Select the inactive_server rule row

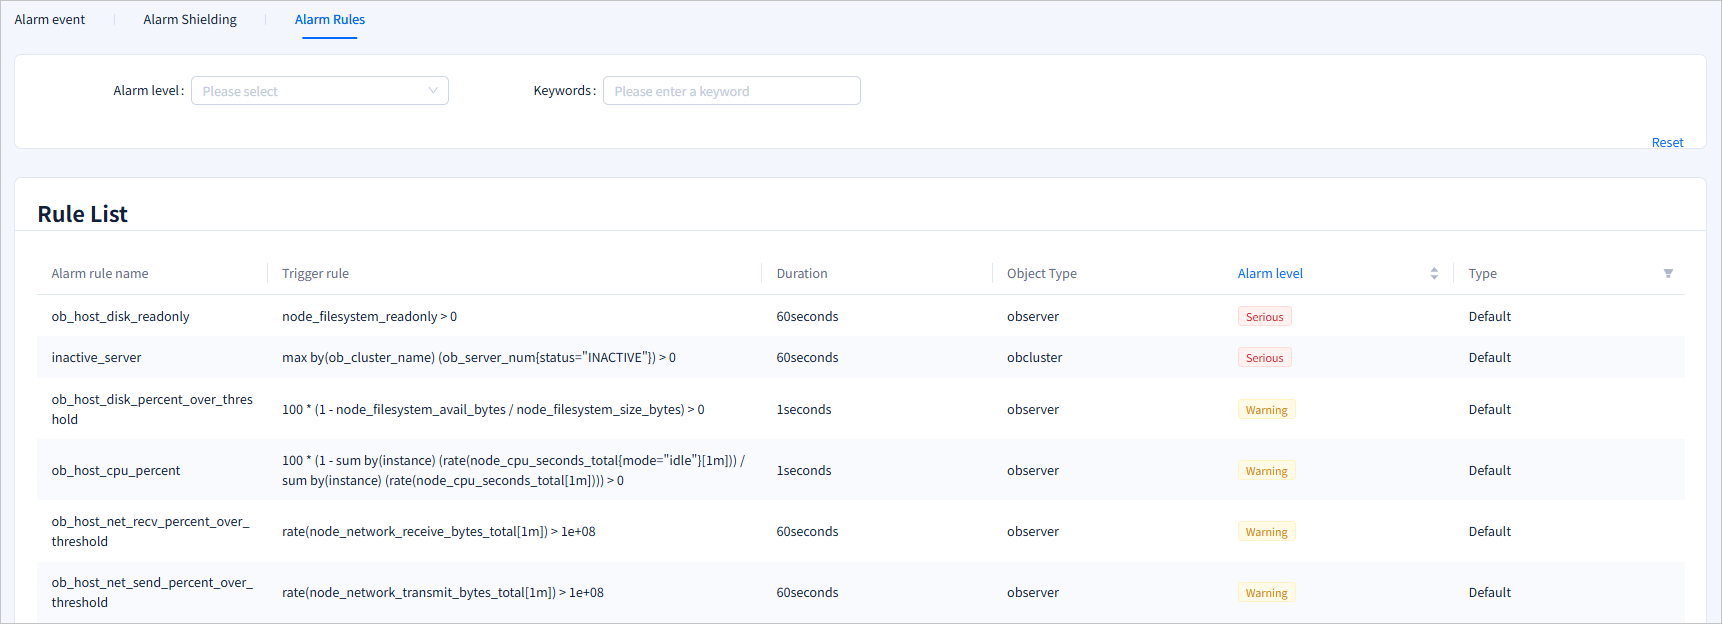tap(96, 358)
